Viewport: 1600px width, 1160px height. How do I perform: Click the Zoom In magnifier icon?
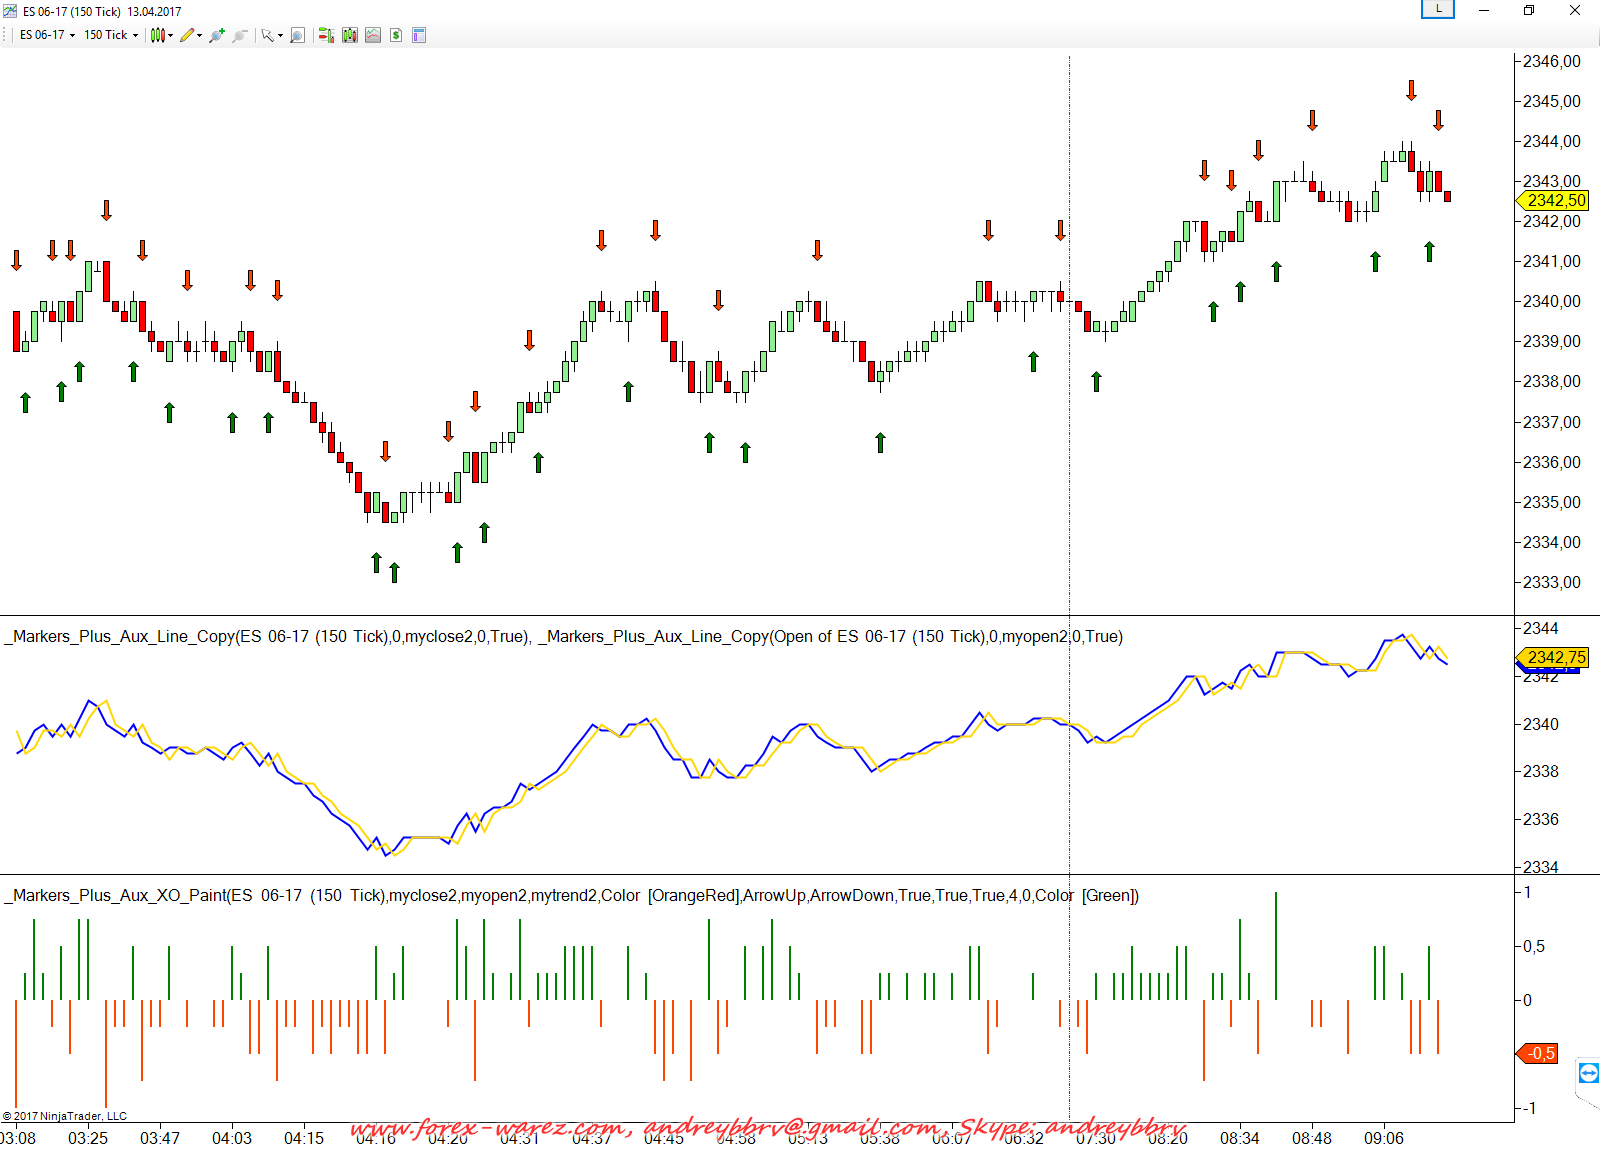point(216,35)
